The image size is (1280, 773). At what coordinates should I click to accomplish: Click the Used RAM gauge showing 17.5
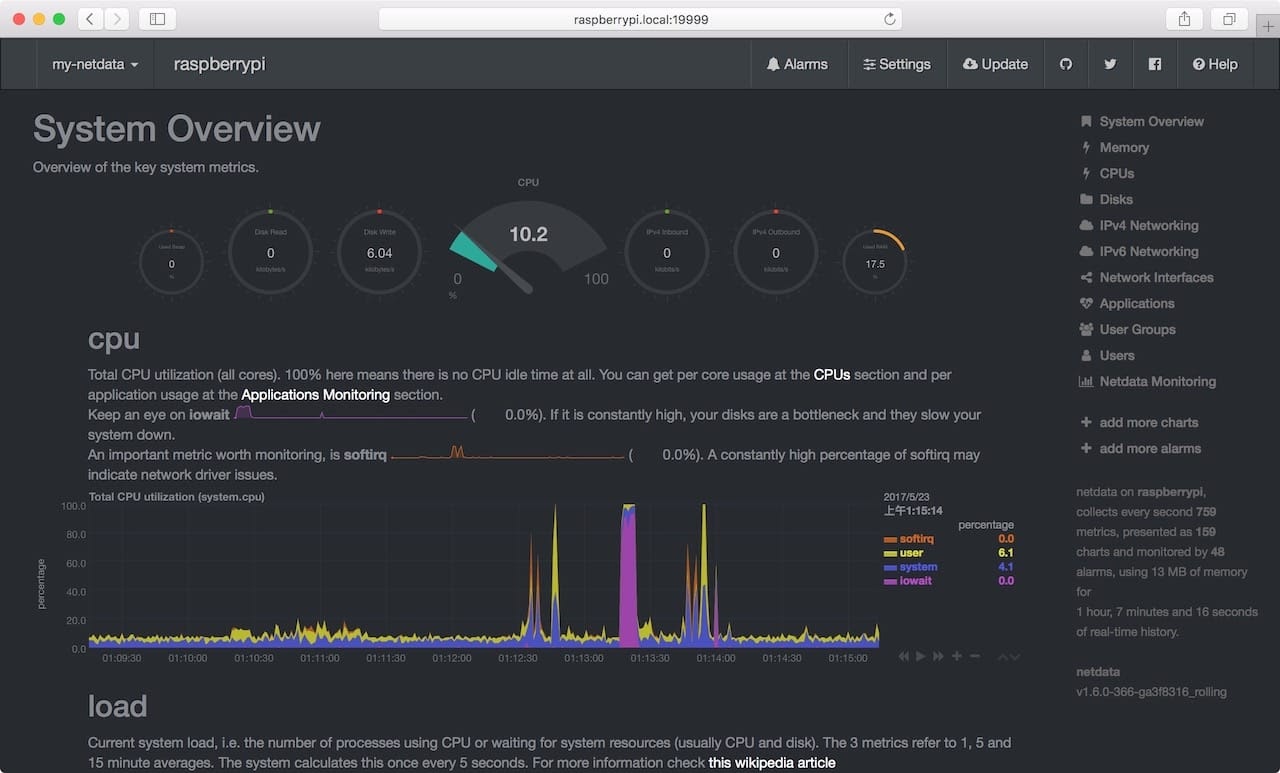tap(875, 264)
